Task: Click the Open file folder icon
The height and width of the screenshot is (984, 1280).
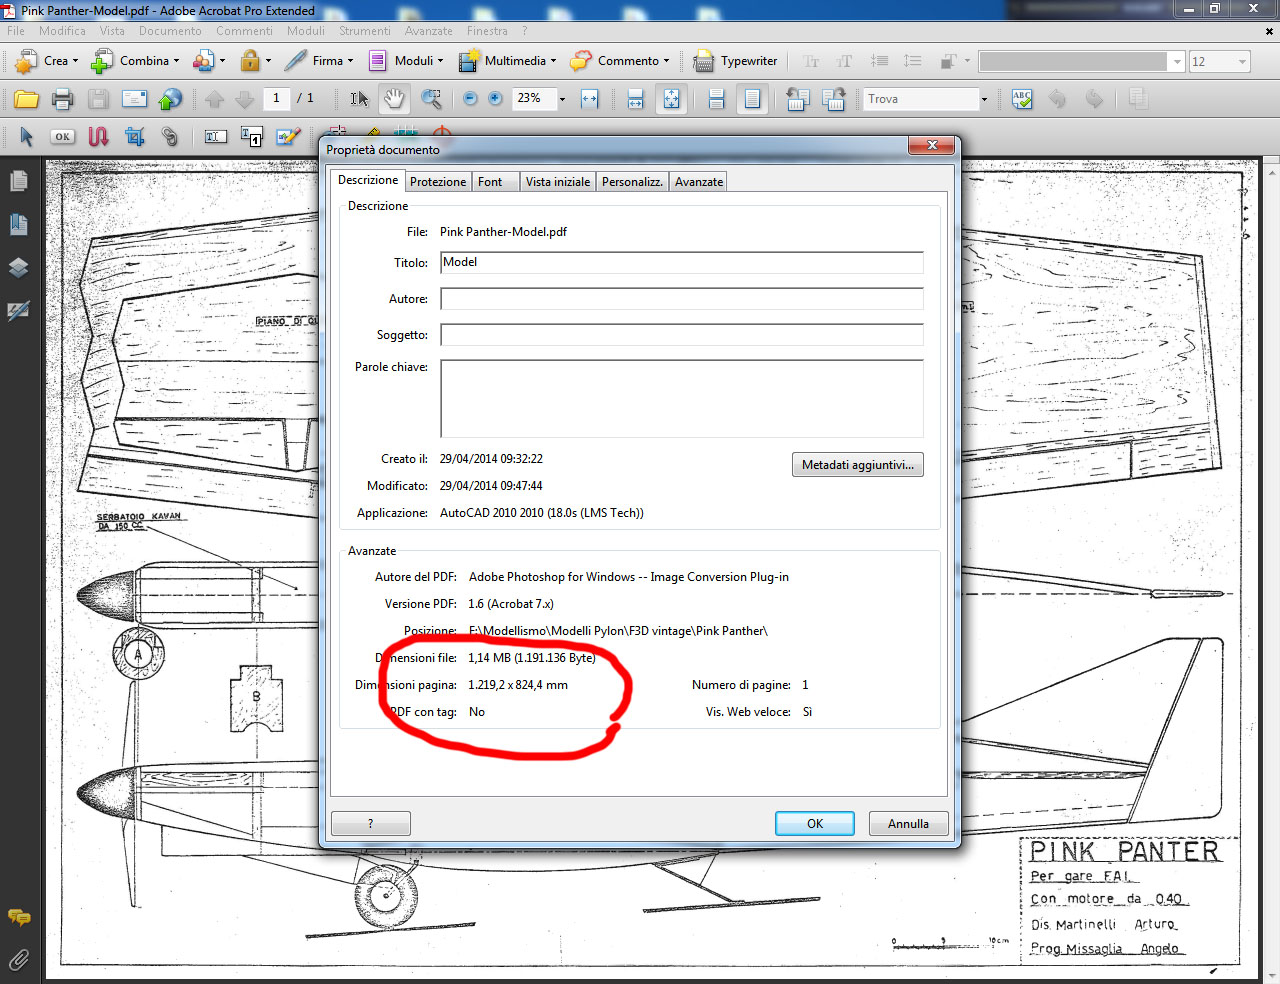Action: (x=26, y=99)
